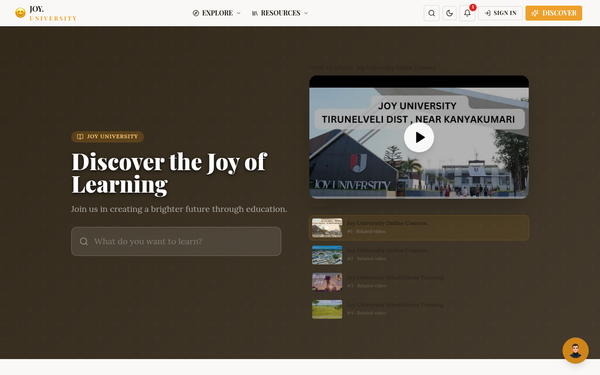Expand the Resources dropdown chevron
Viewport: 600px width, 375px height.
tap(306, 13)
